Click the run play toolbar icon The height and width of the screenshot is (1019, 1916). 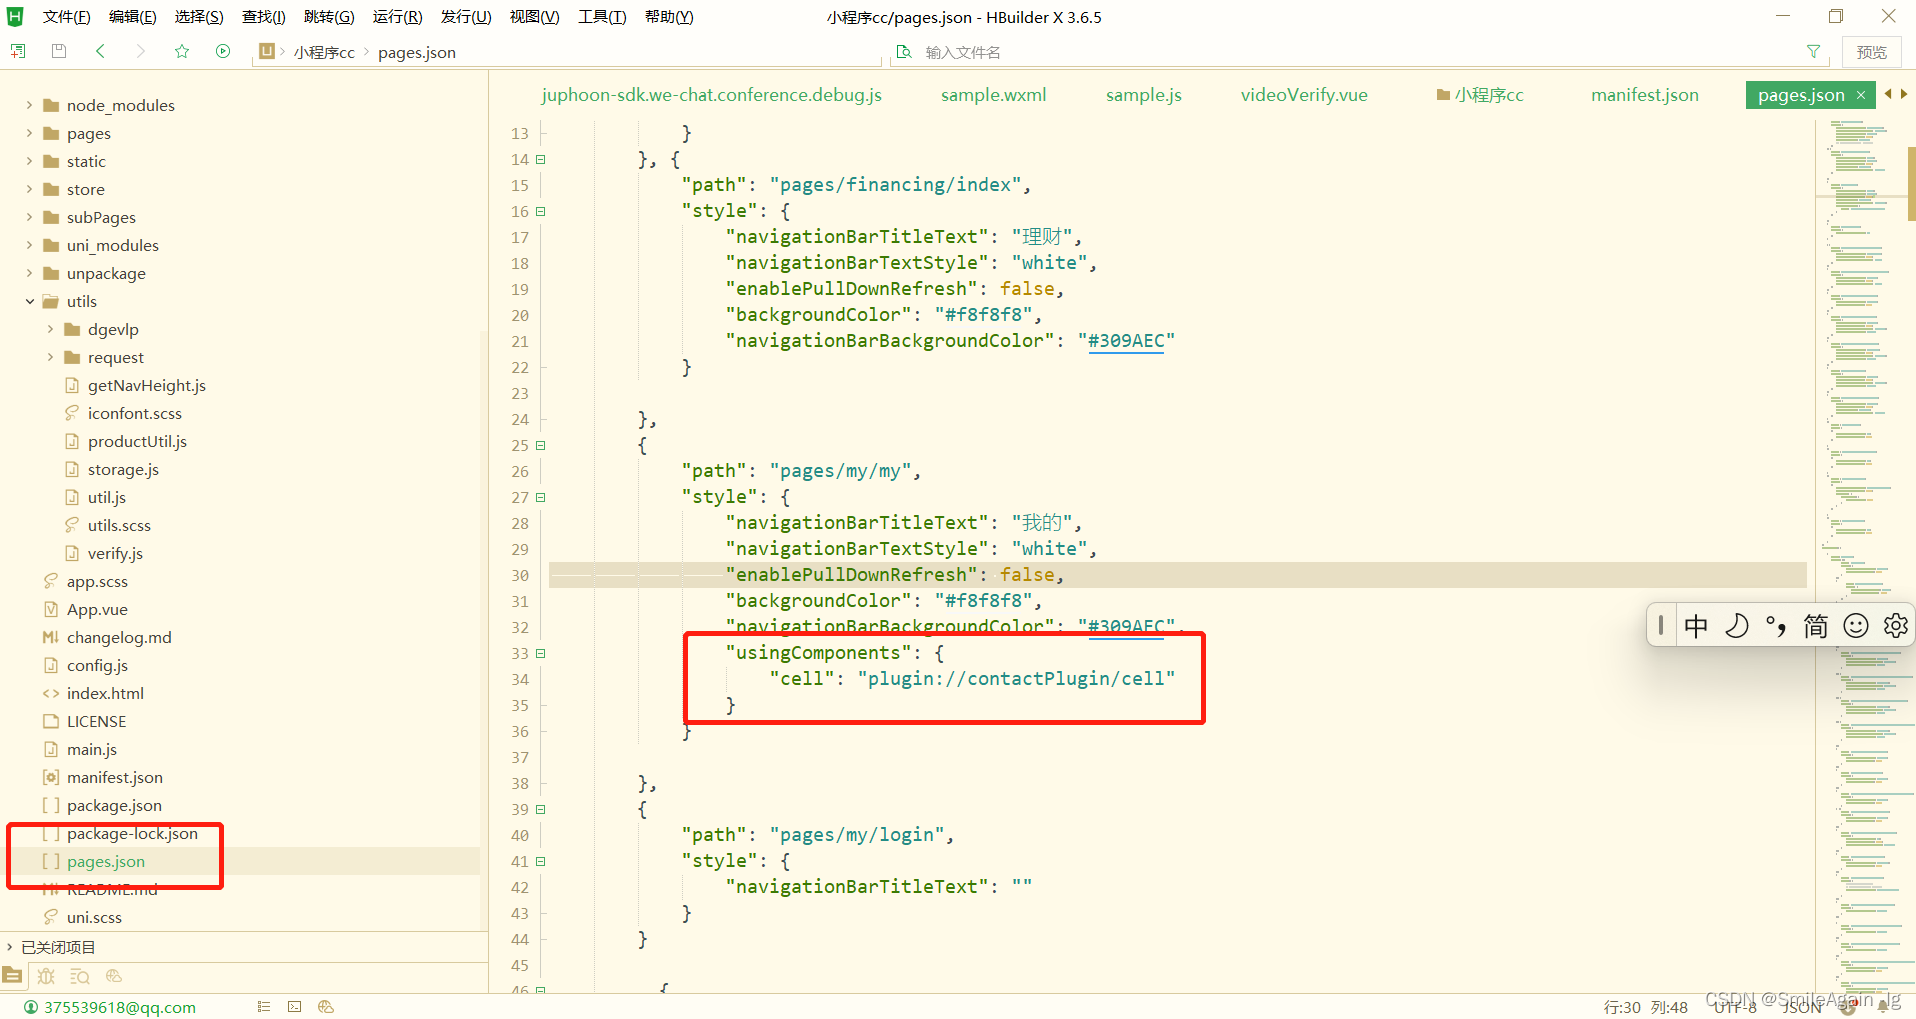coord(223,51)
